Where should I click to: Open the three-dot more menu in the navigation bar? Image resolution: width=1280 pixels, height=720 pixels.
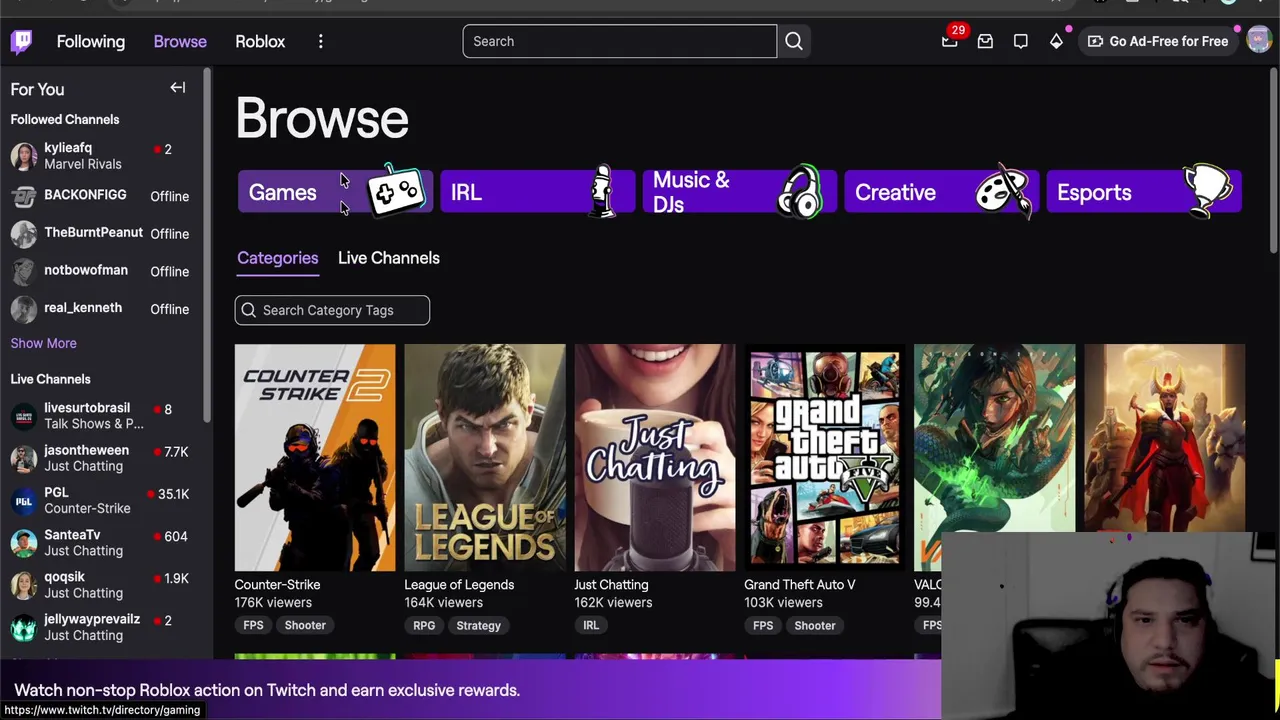(x=320, y=41)
